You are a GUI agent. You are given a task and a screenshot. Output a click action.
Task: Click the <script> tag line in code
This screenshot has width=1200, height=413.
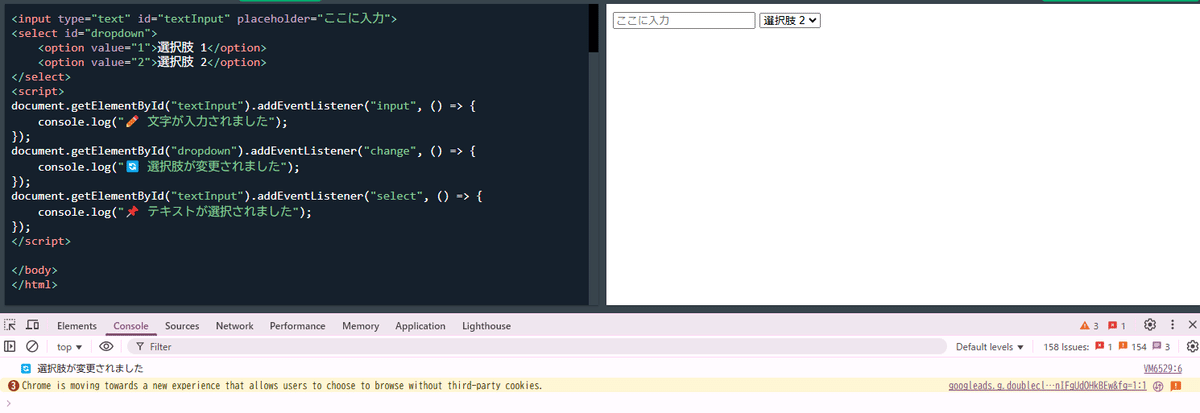[x=37, y=91]
